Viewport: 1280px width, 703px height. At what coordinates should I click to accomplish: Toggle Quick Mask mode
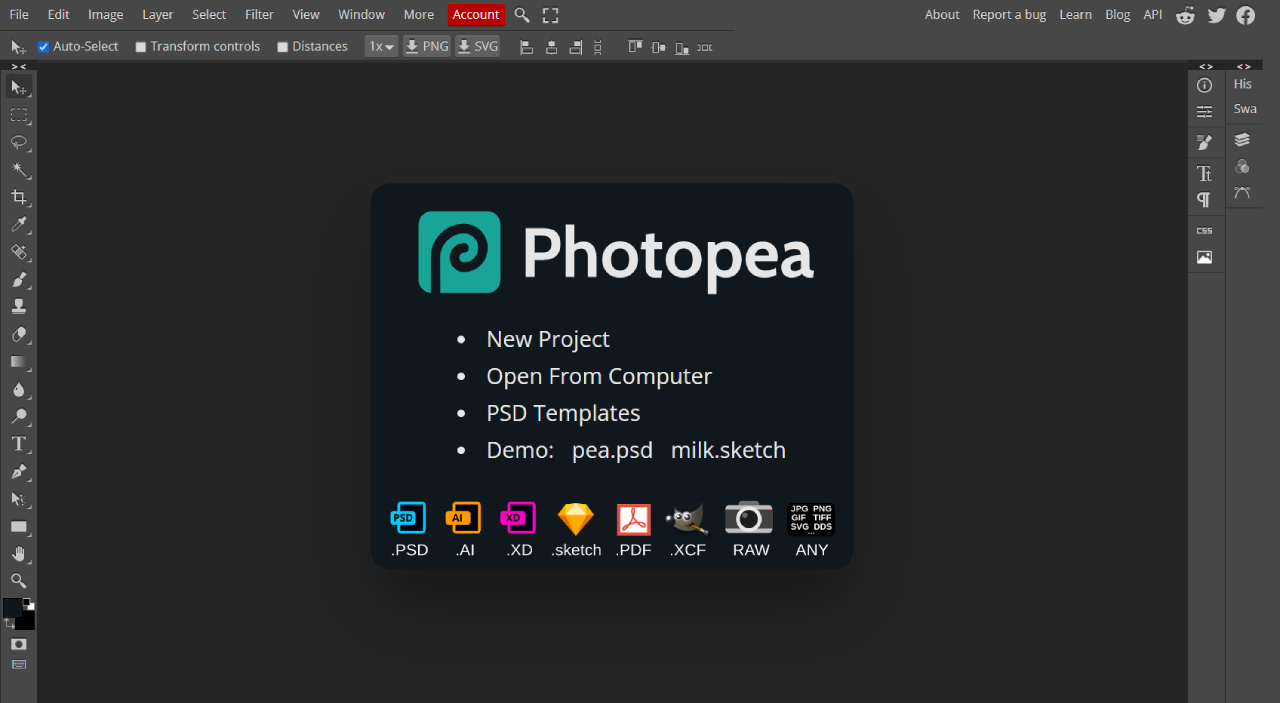pyautogui.click(x=18, y=644)
